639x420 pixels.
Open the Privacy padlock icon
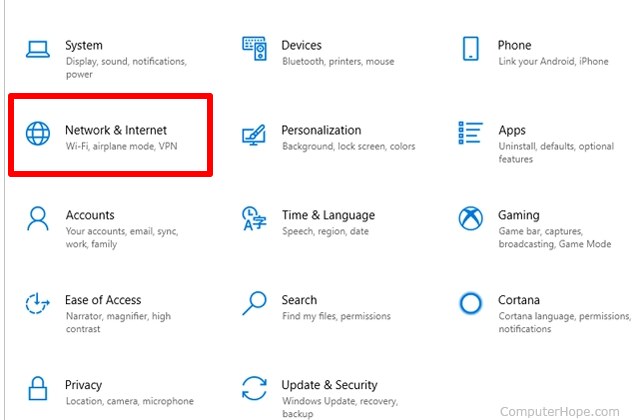click(x=37, y=388)
